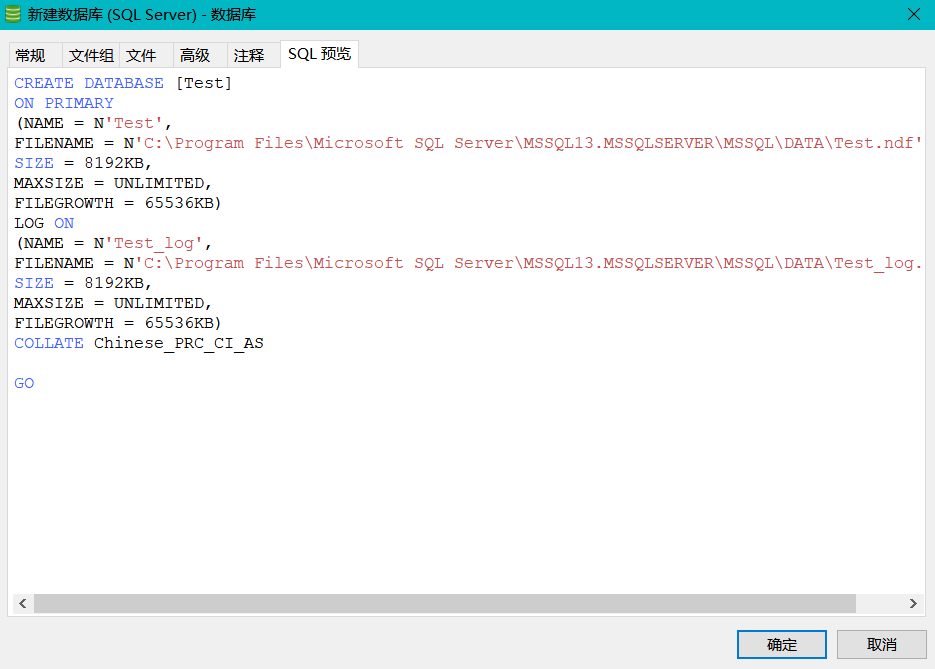
Task: Click the horizontal scrollbar thumb
Action: click(445, 603)
